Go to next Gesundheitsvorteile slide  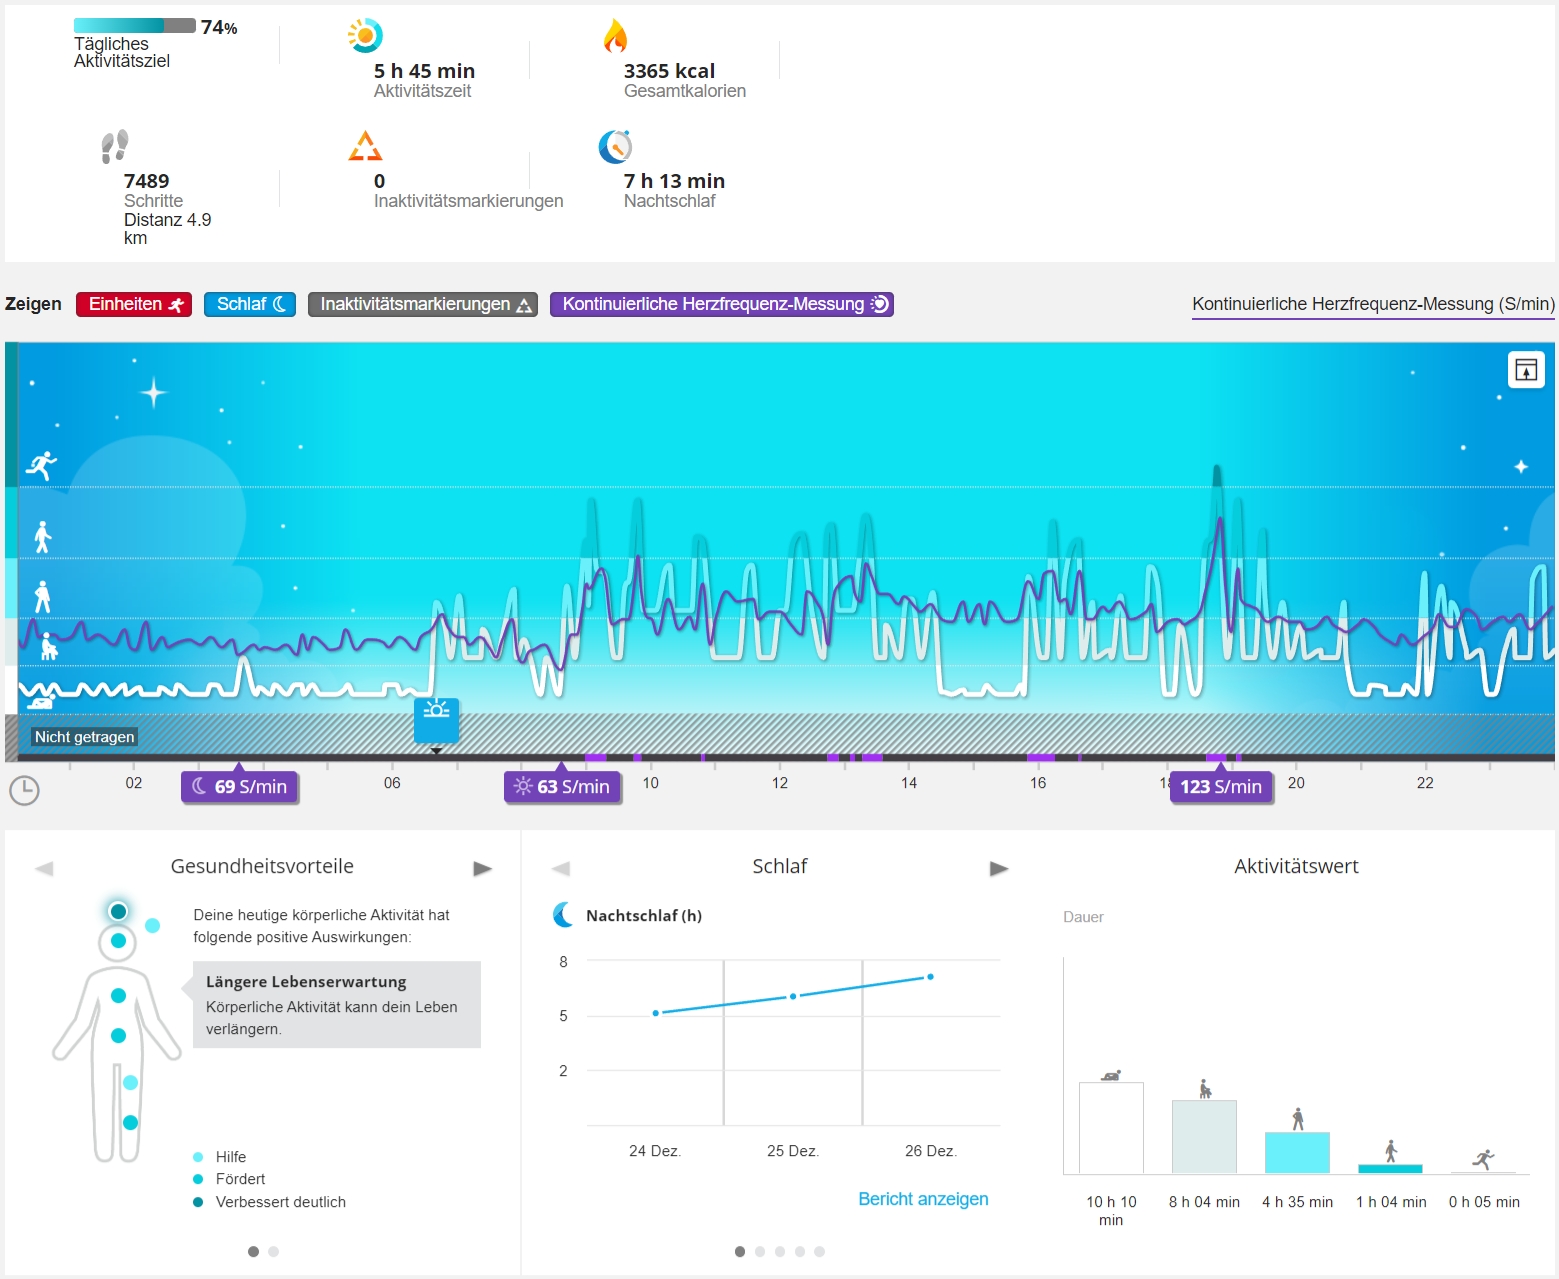pos(483,869)
